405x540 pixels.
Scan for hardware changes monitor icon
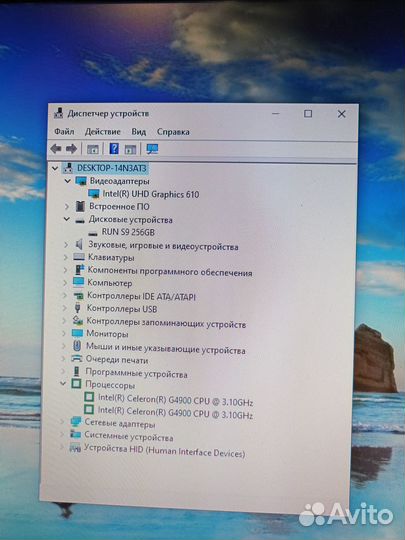152,149
